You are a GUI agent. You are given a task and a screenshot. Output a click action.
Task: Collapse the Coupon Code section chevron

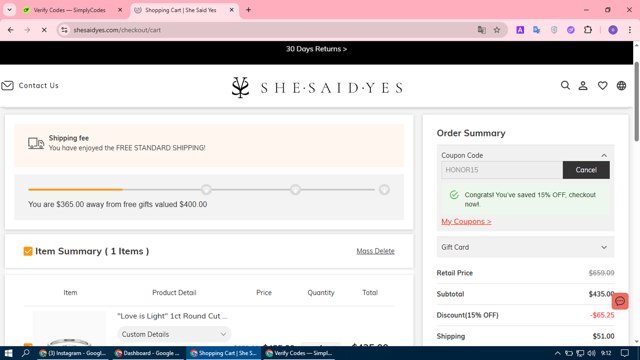coord(604,156)
